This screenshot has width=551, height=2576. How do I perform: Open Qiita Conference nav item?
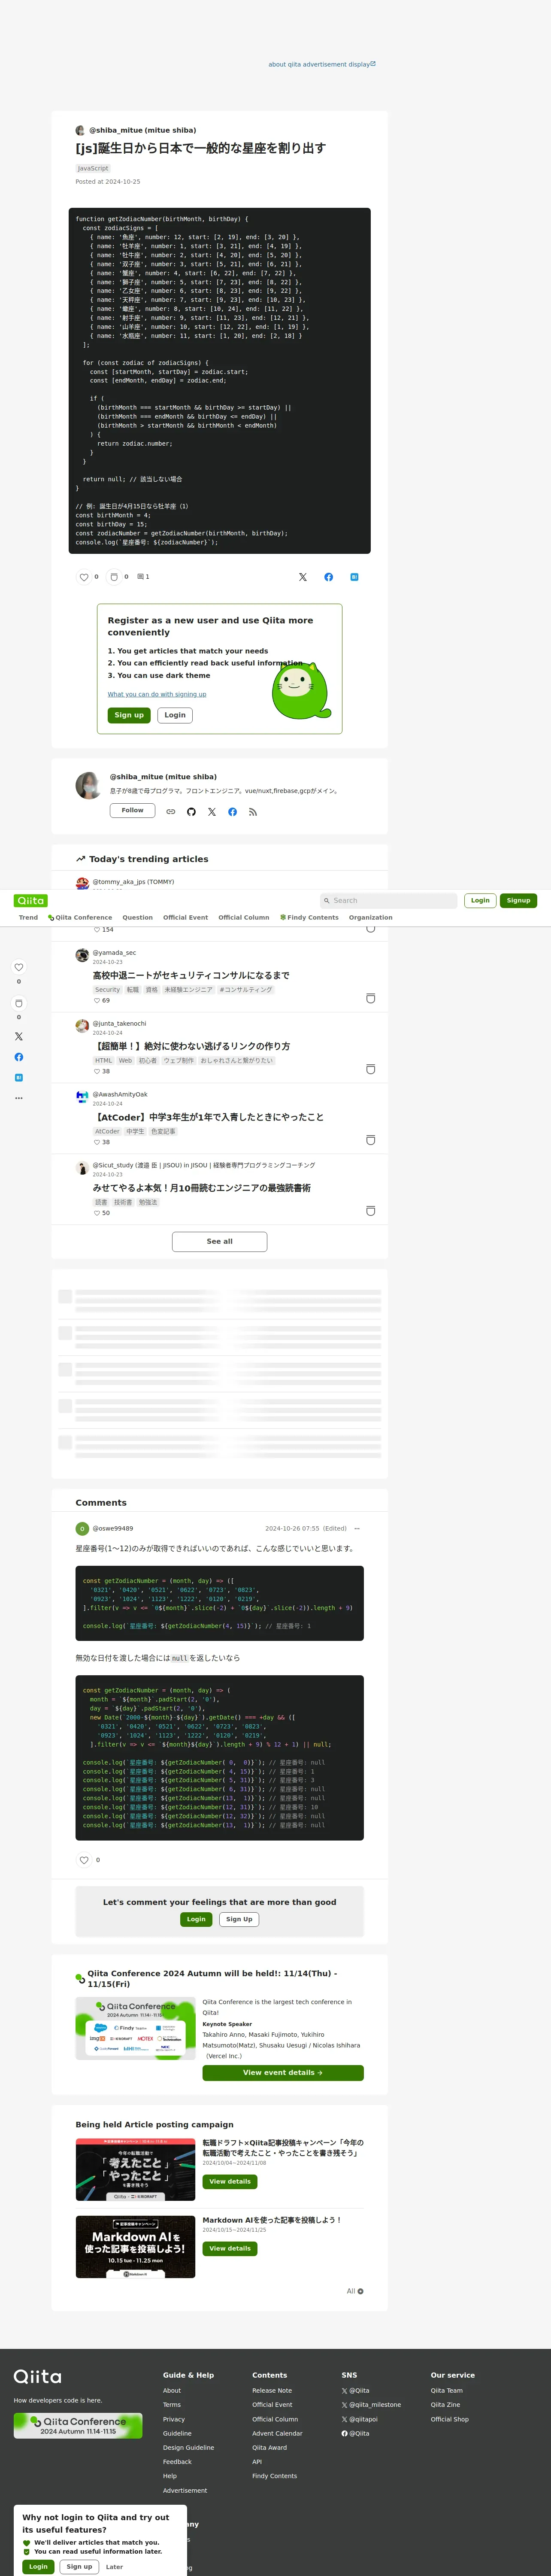[80, 917]
